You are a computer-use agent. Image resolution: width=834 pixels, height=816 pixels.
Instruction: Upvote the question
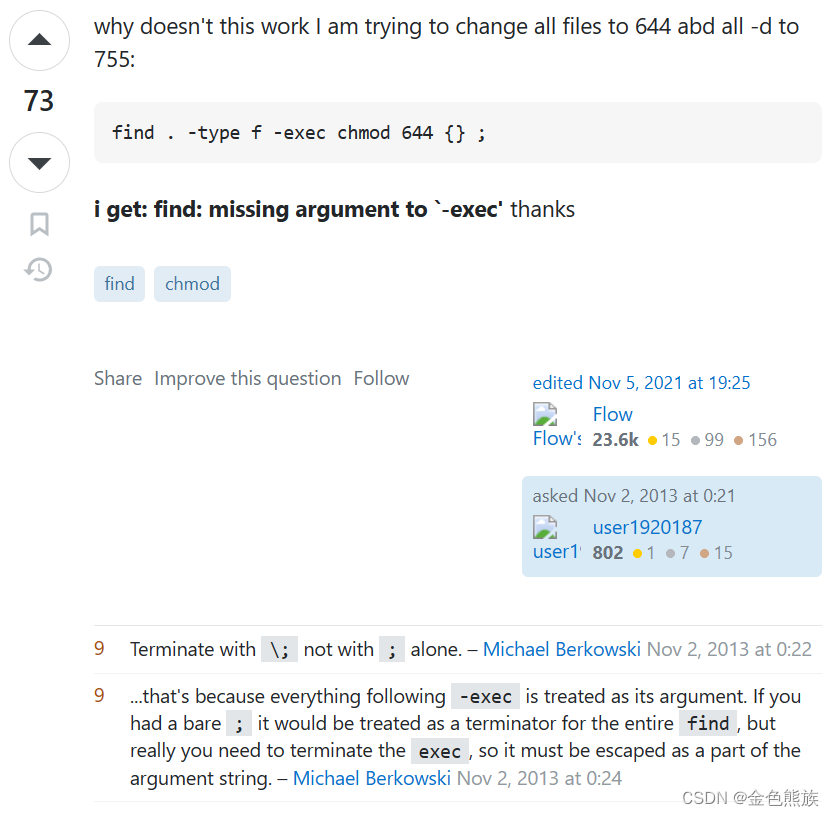pos(39,41)
